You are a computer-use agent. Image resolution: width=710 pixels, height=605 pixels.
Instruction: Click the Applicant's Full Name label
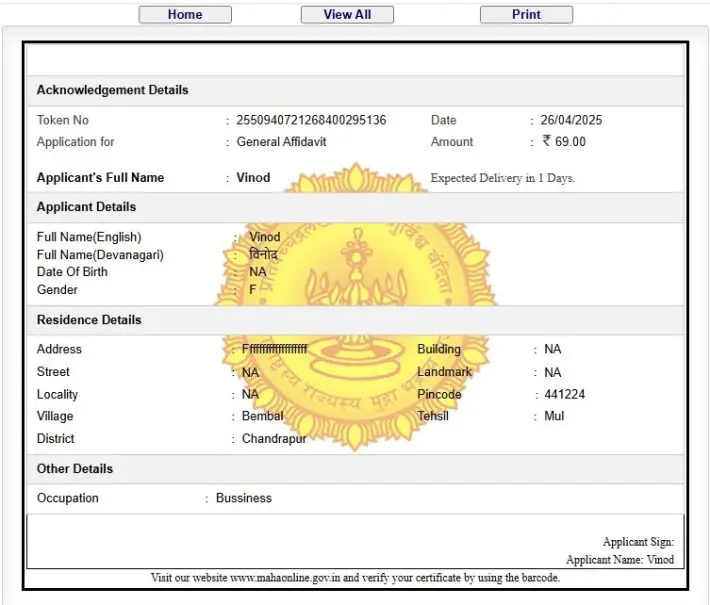(100, 178)
